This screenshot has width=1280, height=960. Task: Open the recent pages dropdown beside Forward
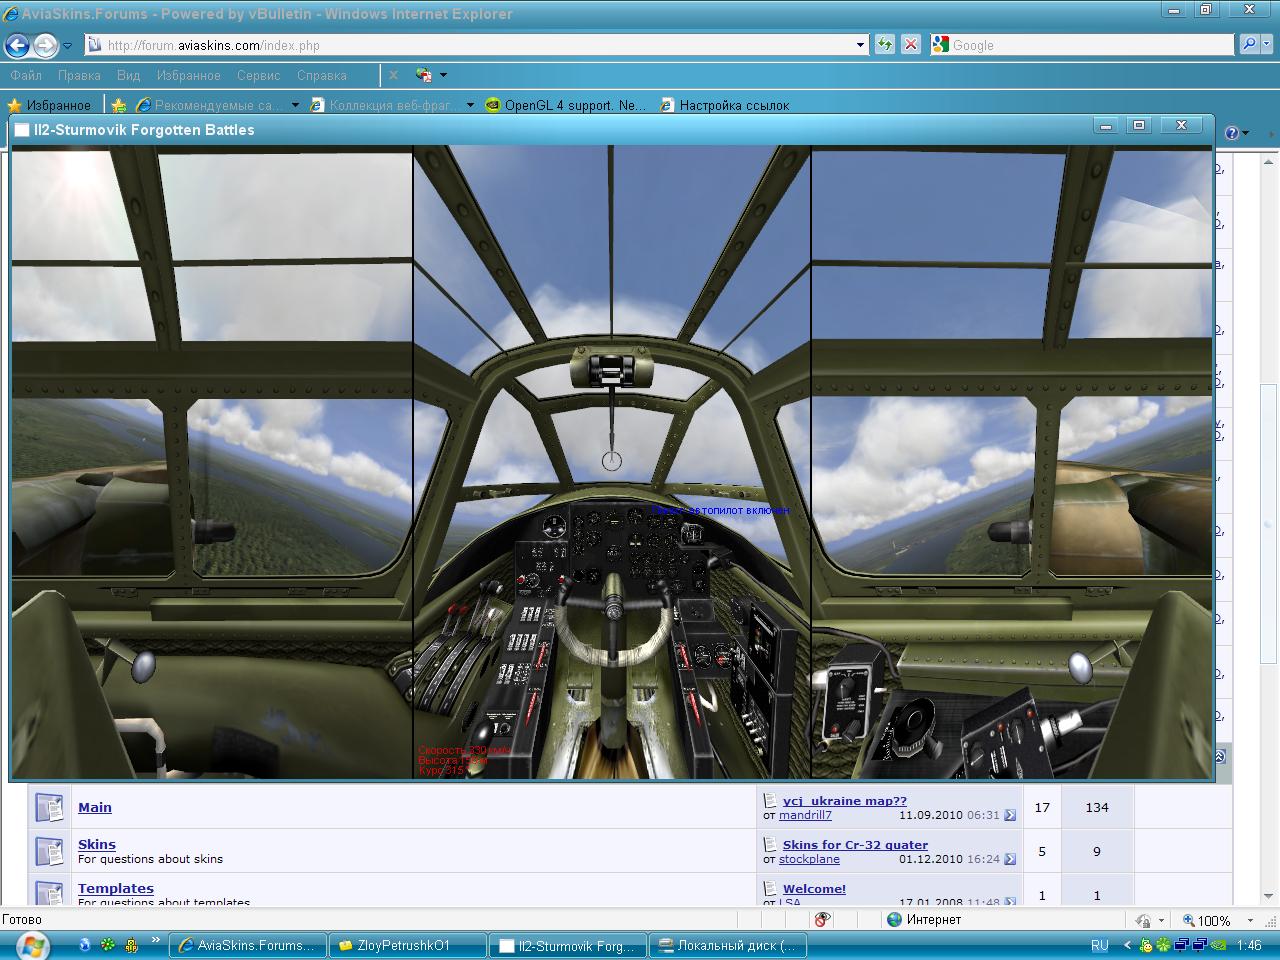pos(68,45)
